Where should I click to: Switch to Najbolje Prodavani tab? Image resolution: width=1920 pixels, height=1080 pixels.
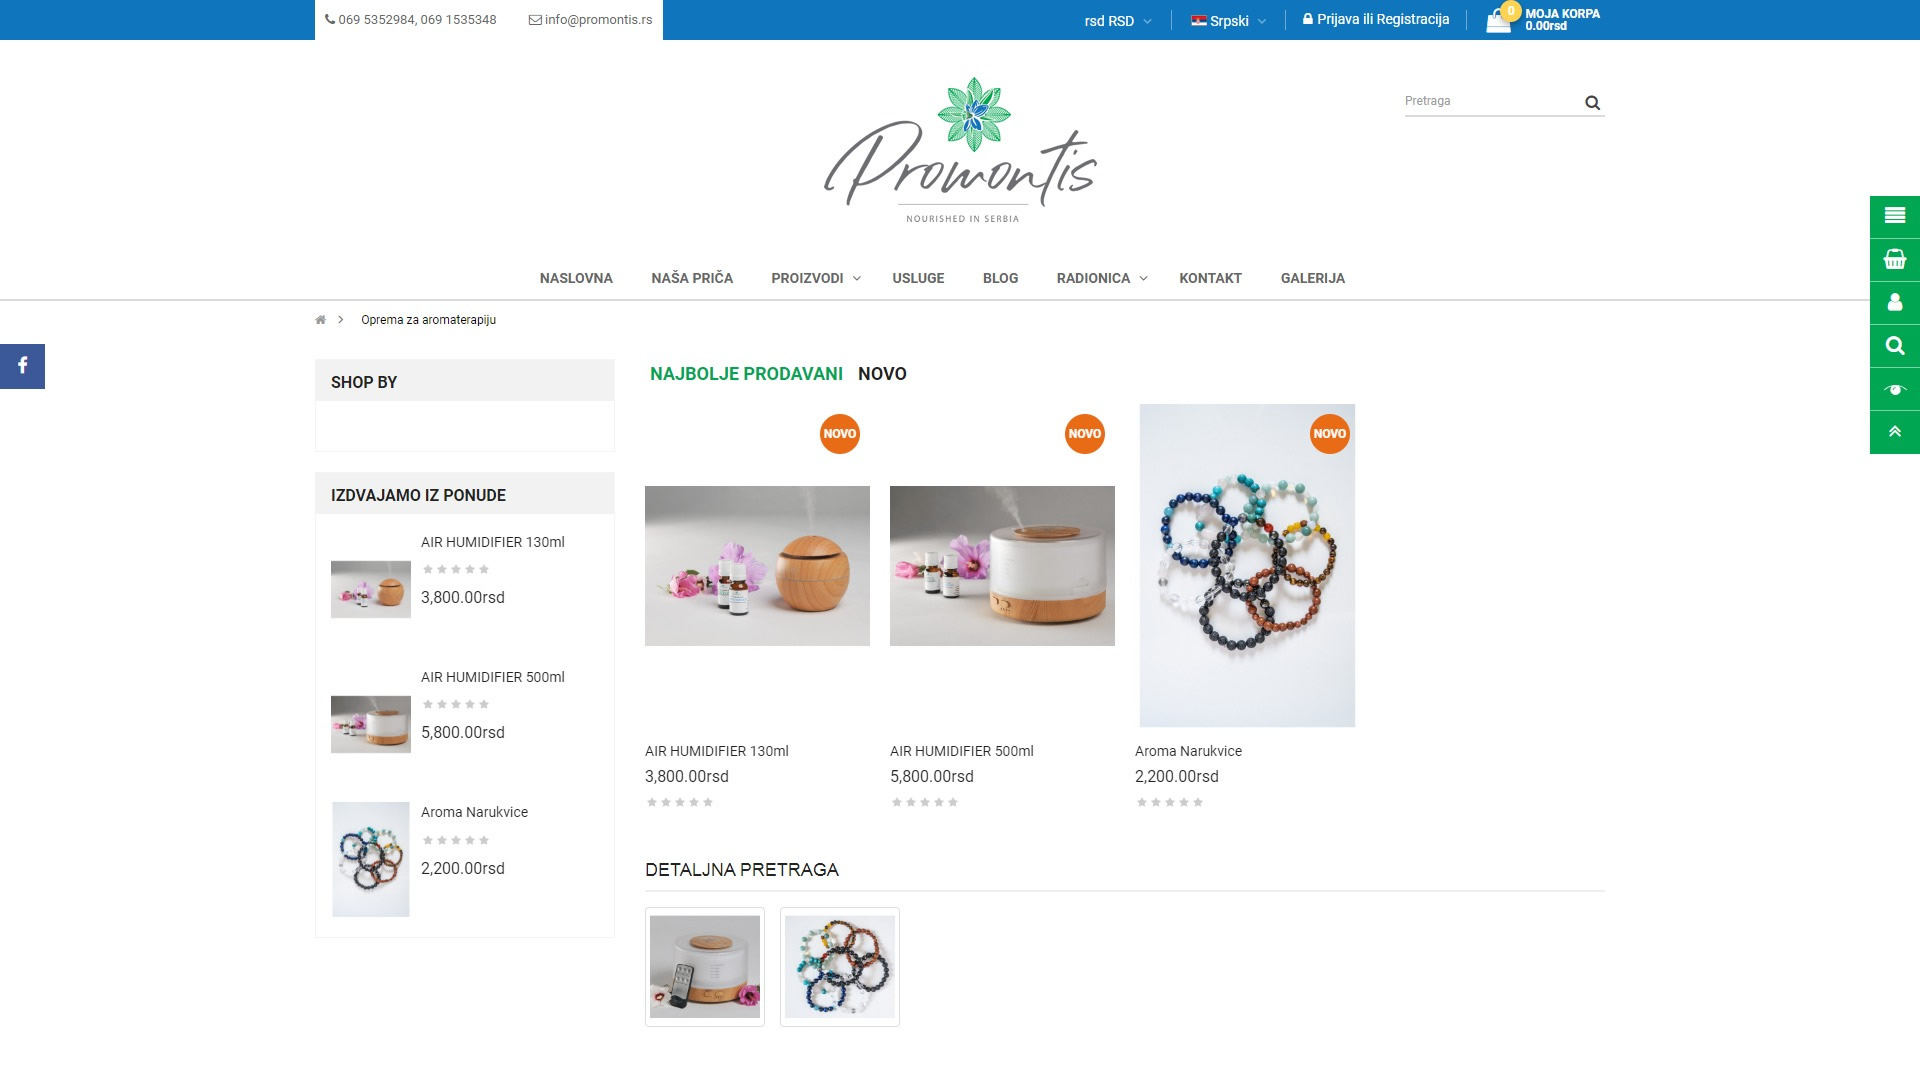tap(746, 374)
